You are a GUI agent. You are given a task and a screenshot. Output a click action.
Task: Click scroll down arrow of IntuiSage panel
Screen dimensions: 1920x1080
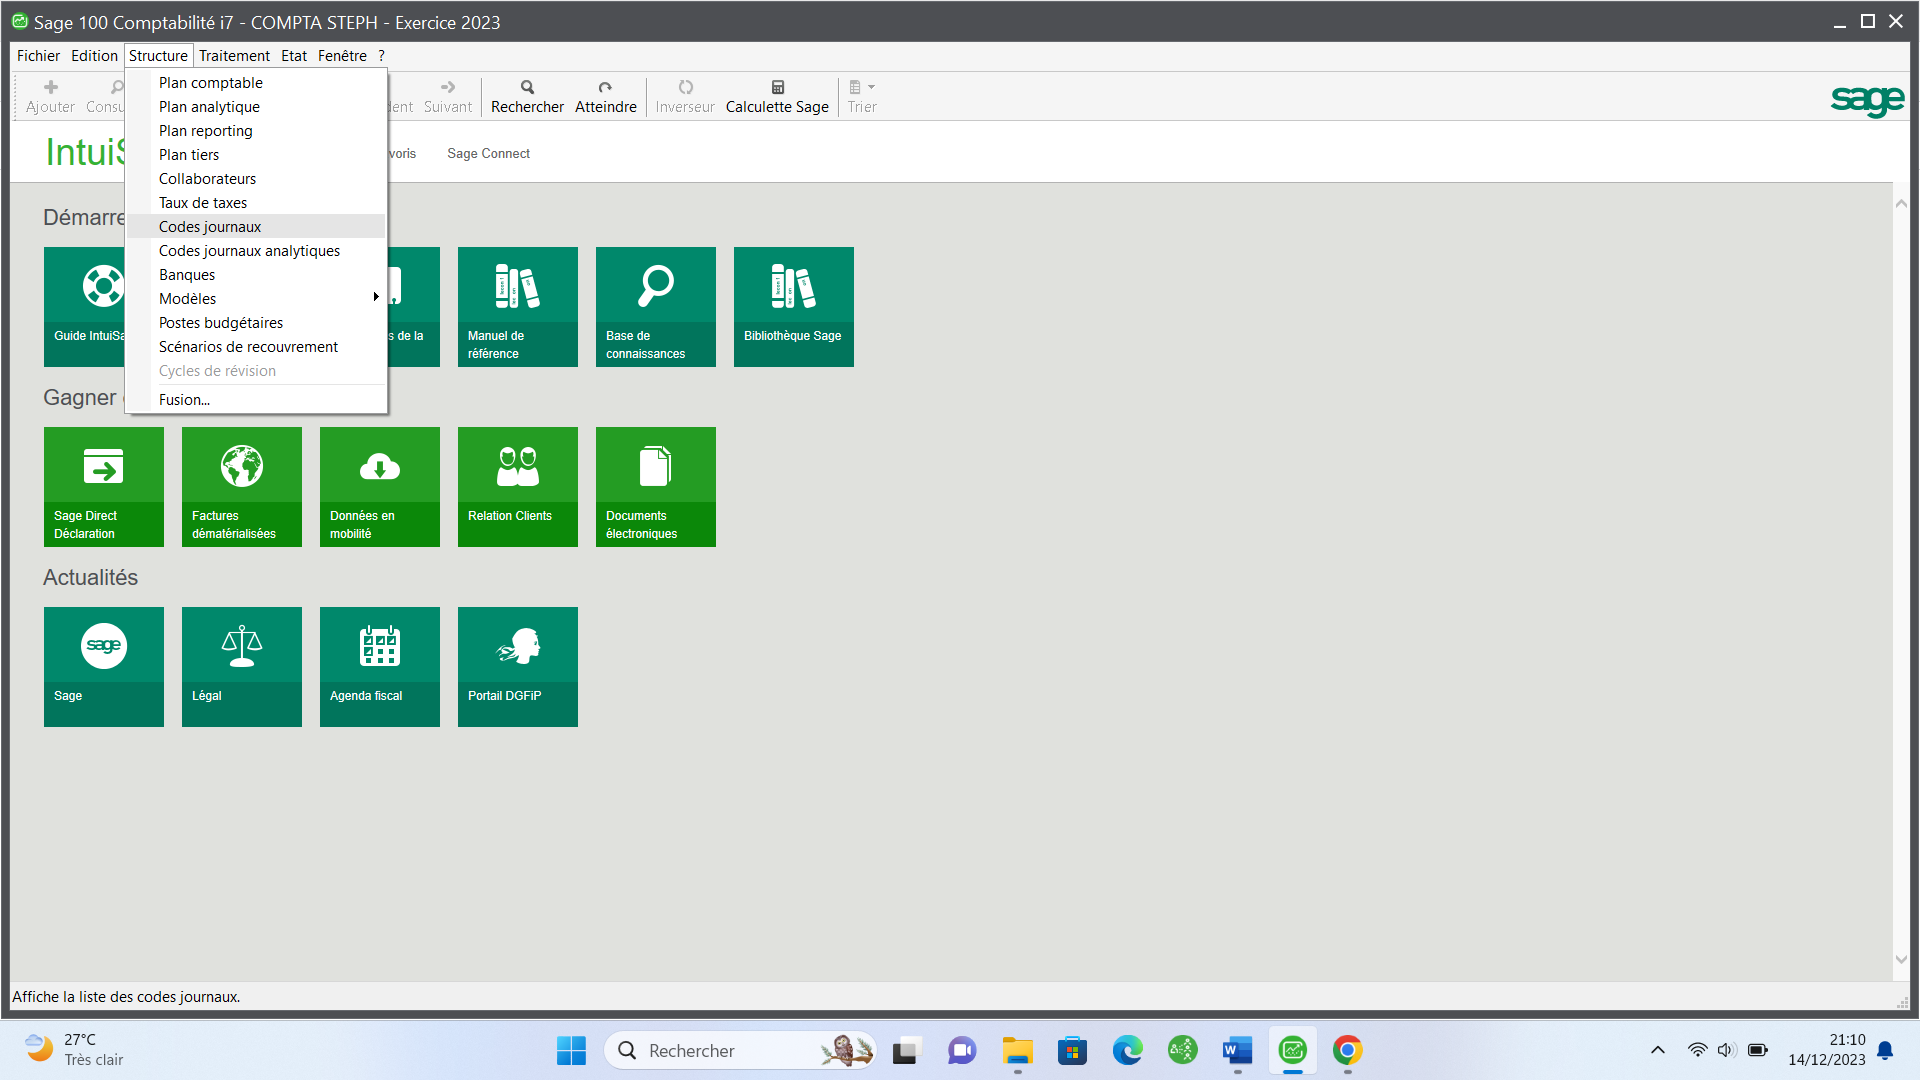(x=1901, y=960)
